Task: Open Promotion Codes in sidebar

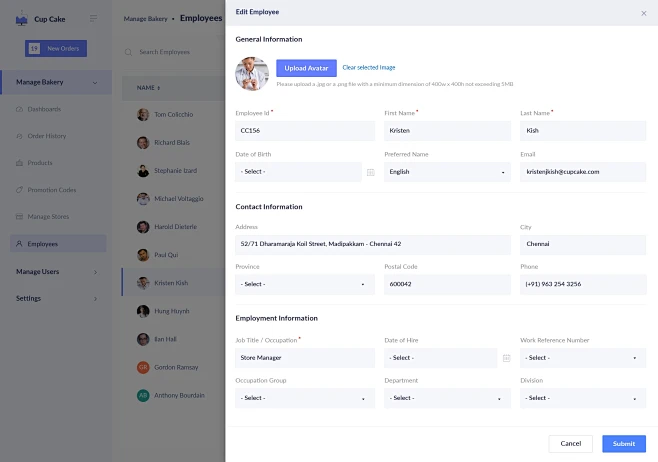Action: 52,190
